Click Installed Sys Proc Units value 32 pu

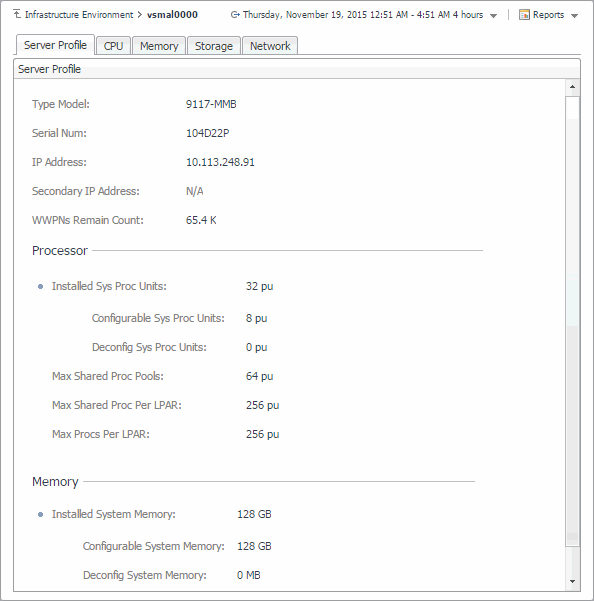tap(259, 286)
